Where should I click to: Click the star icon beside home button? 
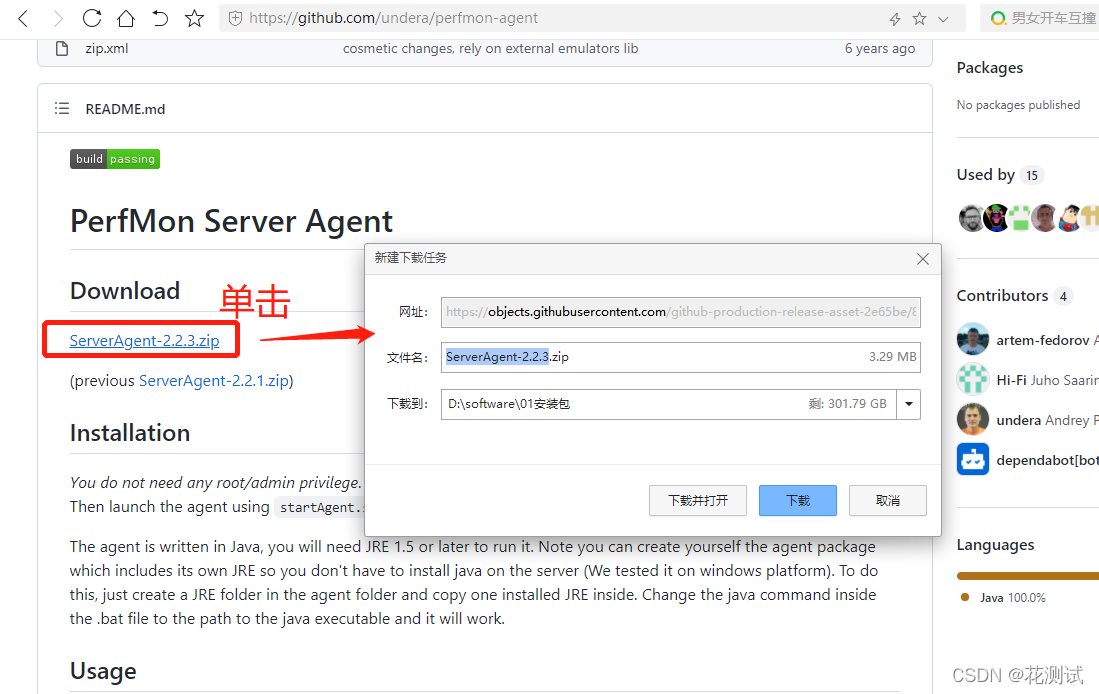click(195, 18)
